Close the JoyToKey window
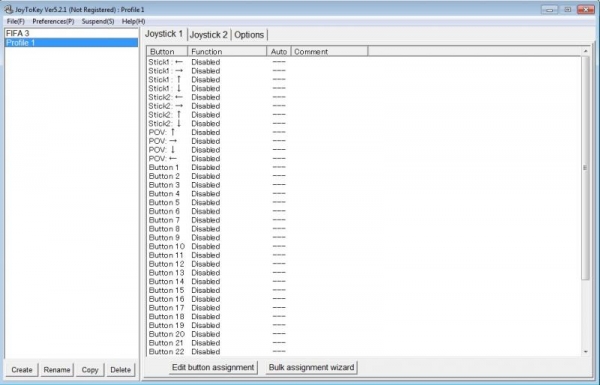This screenshot has width=600, height=385. click(x=586, y=10)
